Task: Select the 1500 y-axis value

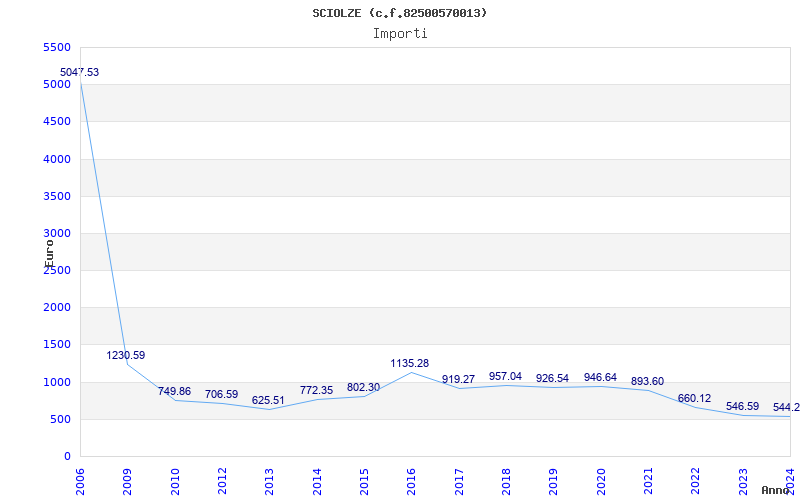Action: click(57, 344)
